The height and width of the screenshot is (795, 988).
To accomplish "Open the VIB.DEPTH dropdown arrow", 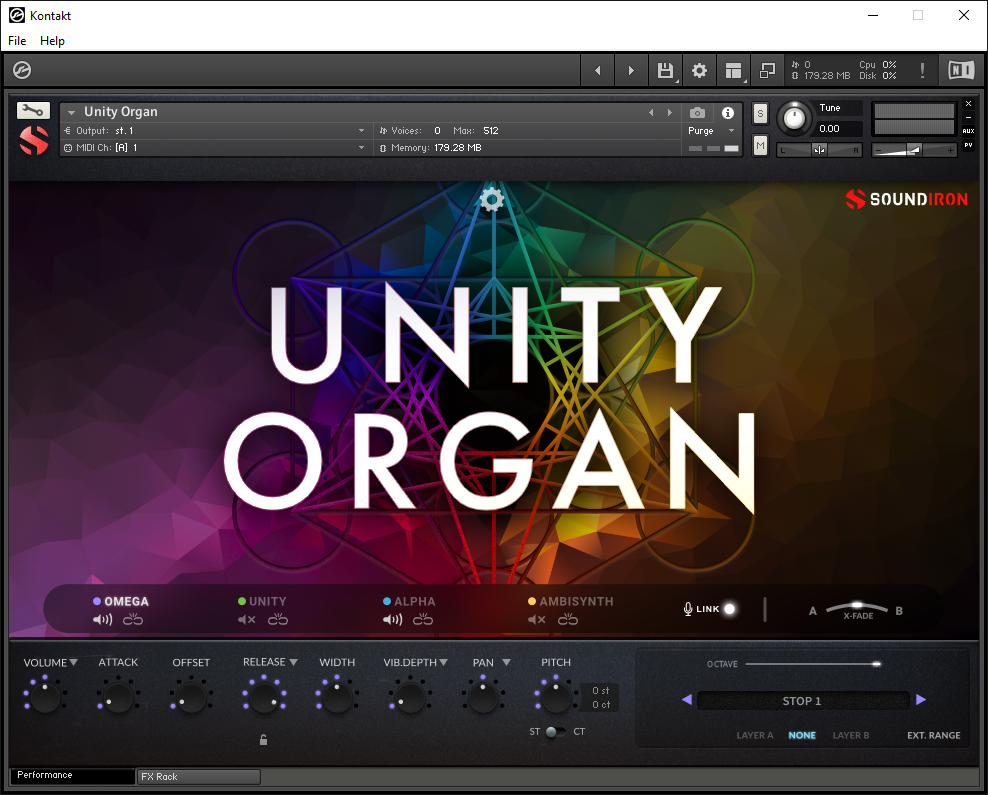I will (444, 663).
